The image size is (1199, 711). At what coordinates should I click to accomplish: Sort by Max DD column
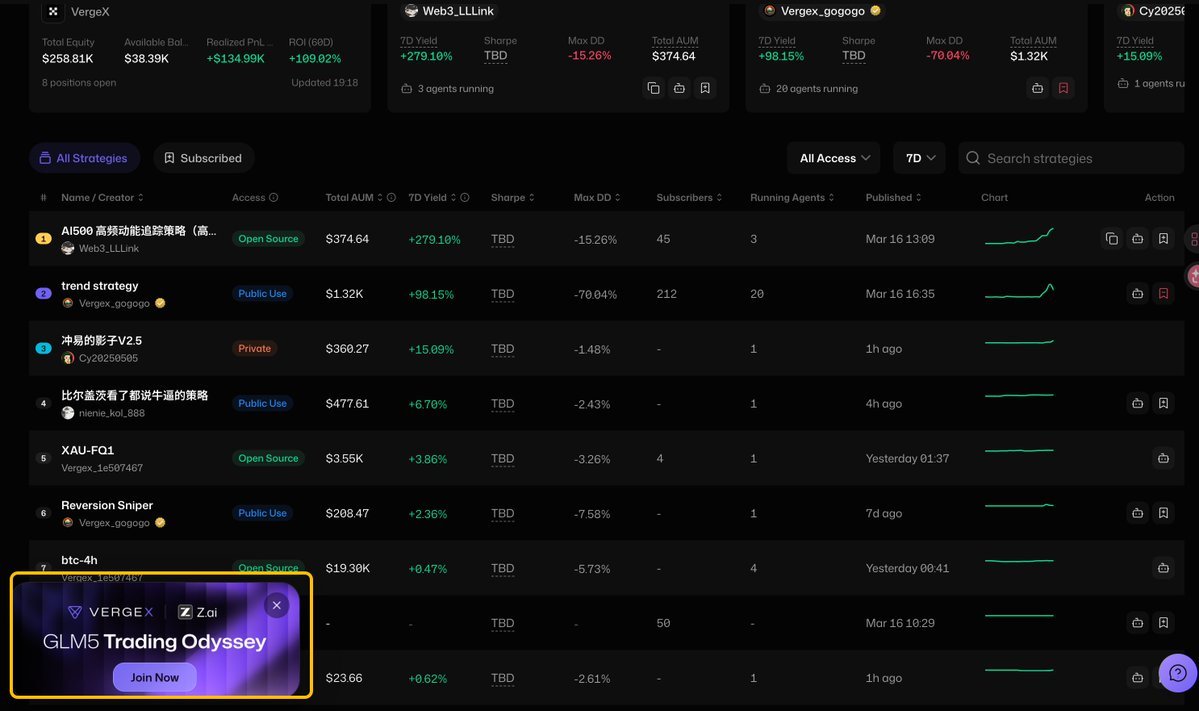596,197
